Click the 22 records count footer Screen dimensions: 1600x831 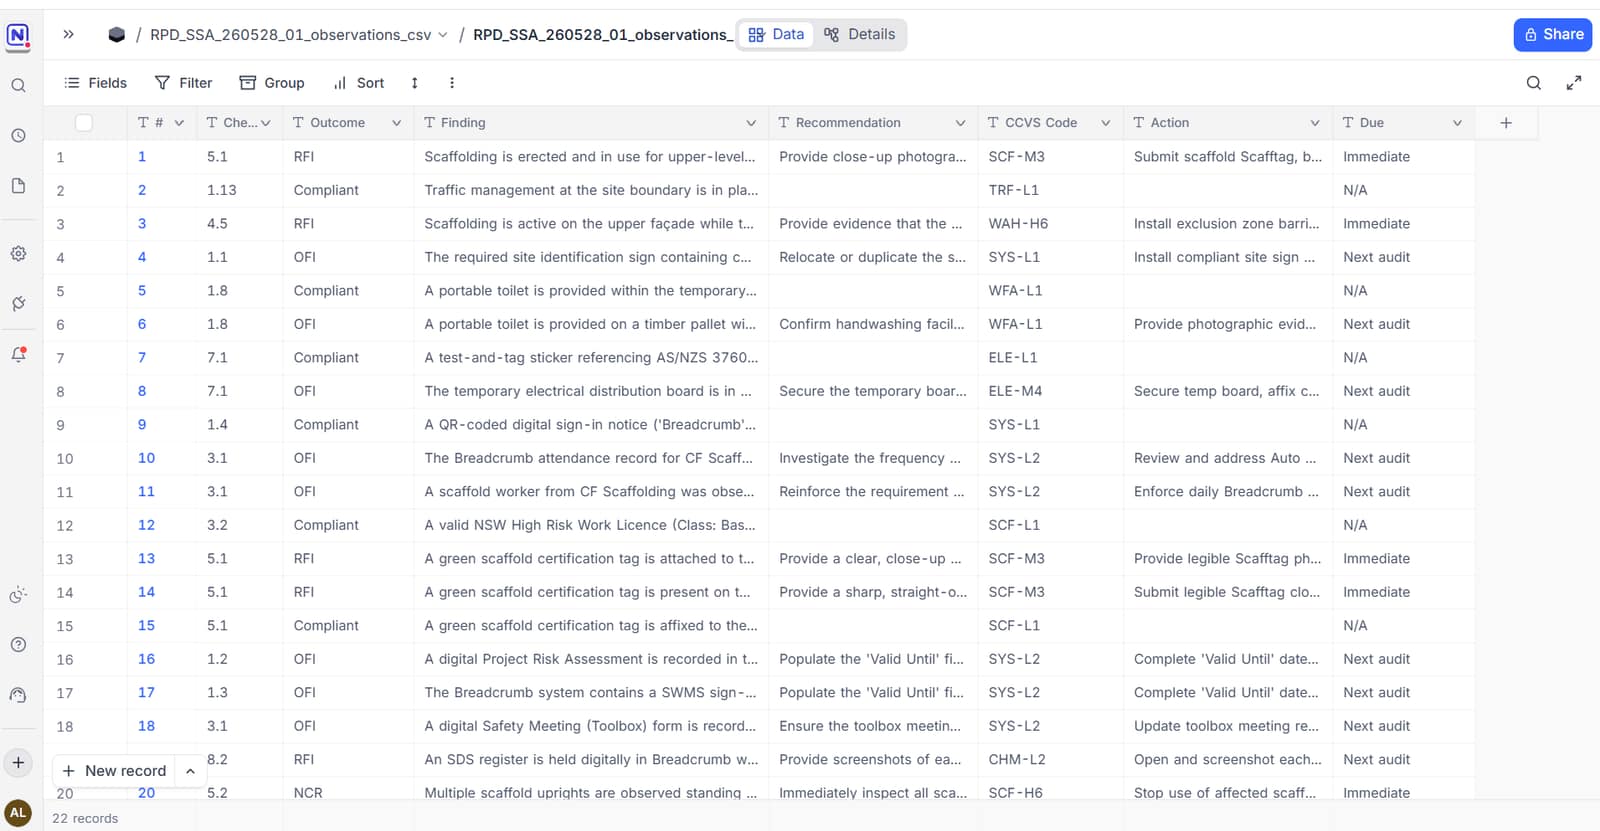click(85, 818)
